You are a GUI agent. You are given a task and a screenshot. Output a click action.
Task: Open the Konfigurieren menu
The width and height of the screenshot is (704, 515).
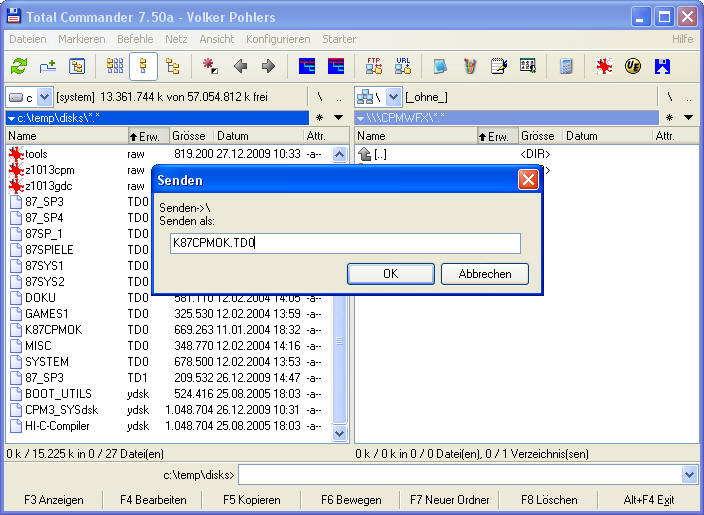tap(278, 39)
